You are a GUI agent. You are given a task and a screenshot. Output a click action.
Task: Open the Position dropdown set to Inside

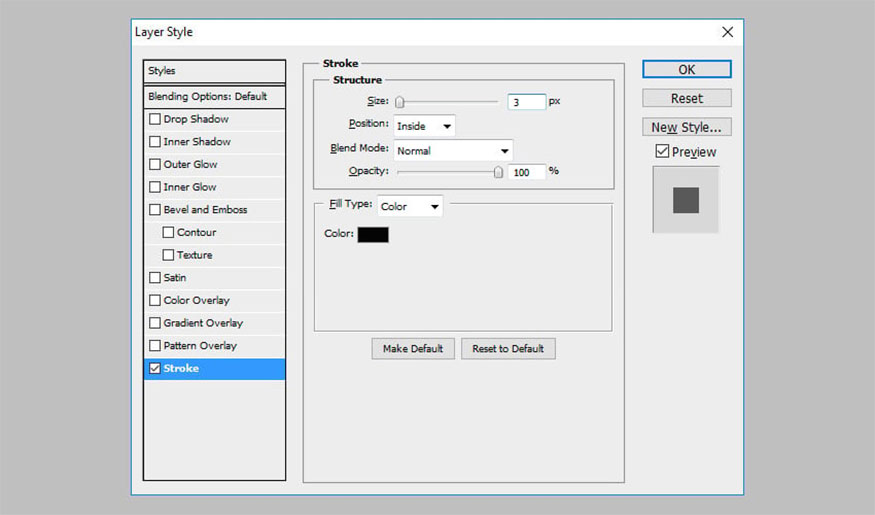[x=424, y=126]
